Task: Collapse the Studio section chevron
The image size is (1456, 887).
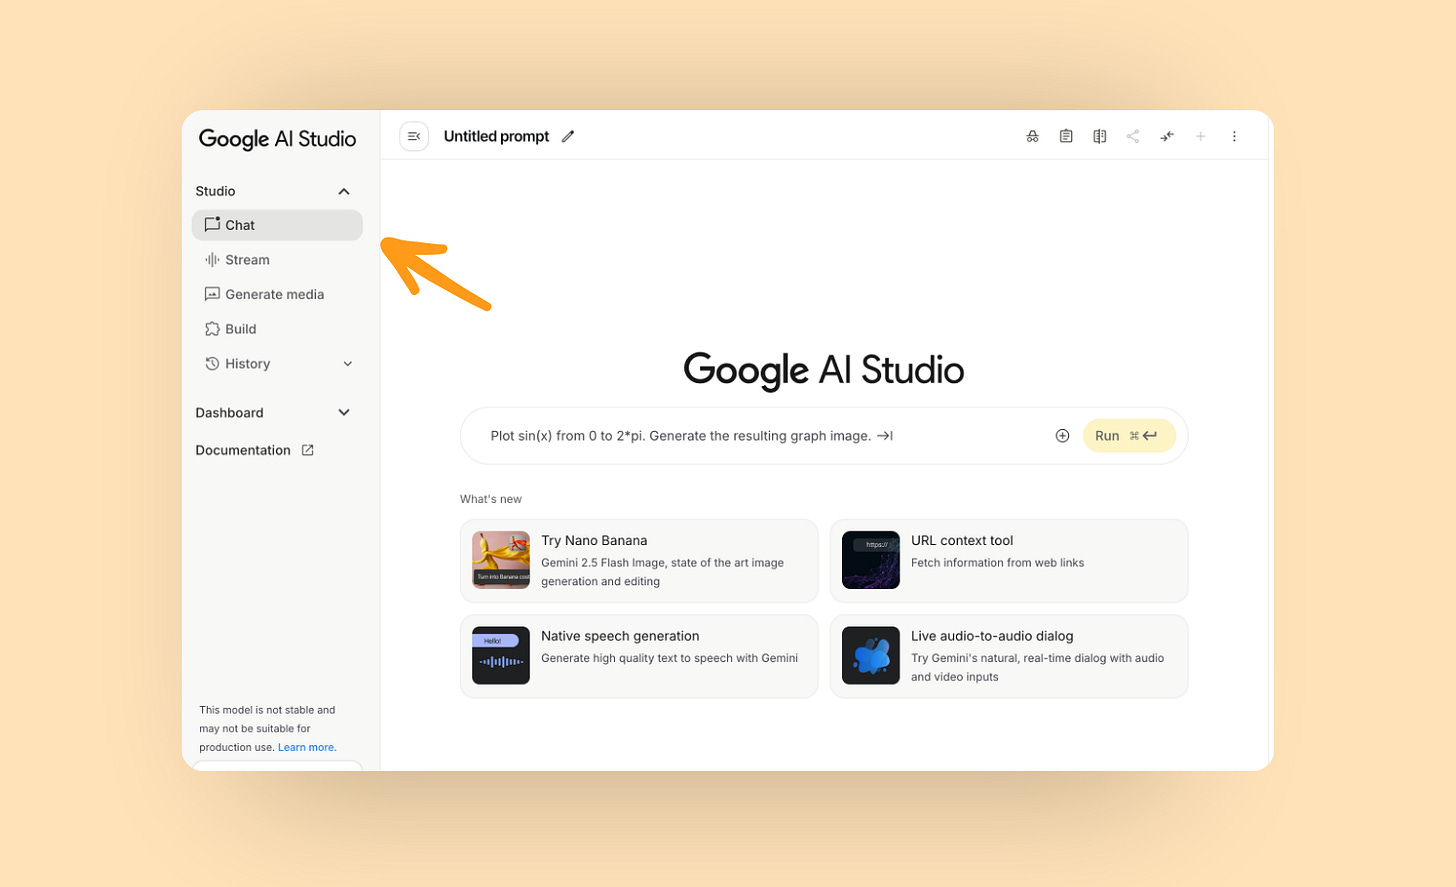Action: click(344, 191)
